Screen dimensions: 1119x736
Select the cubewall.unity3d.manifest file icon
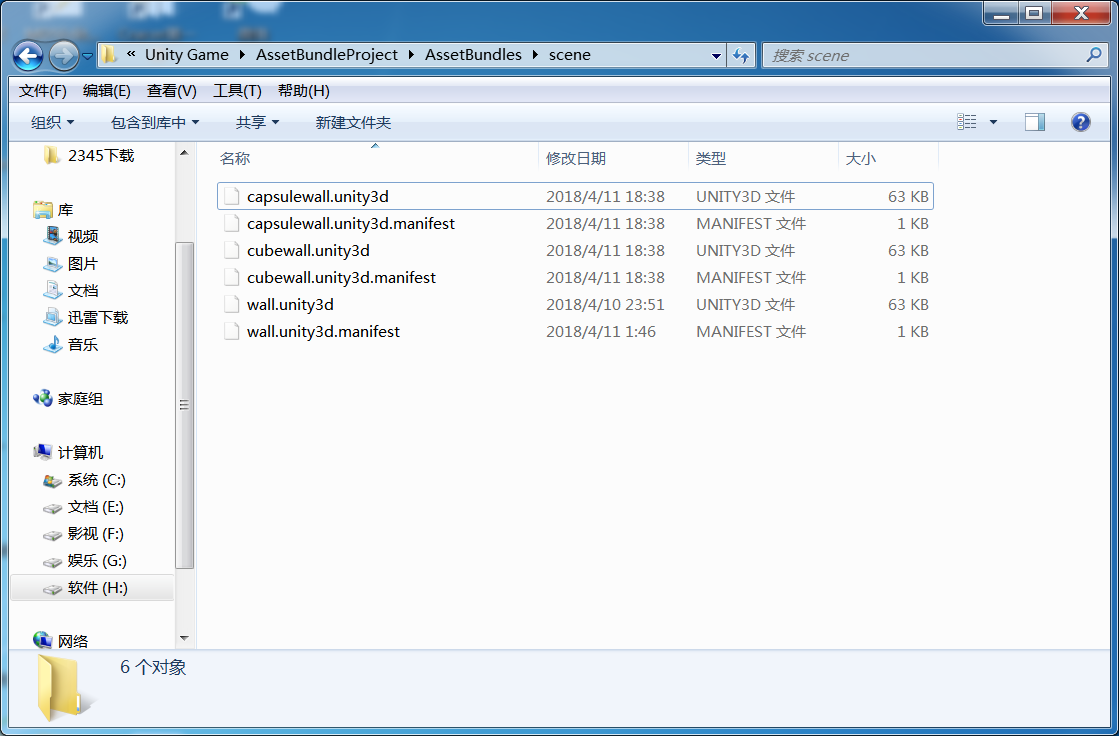tap(231, 278)
